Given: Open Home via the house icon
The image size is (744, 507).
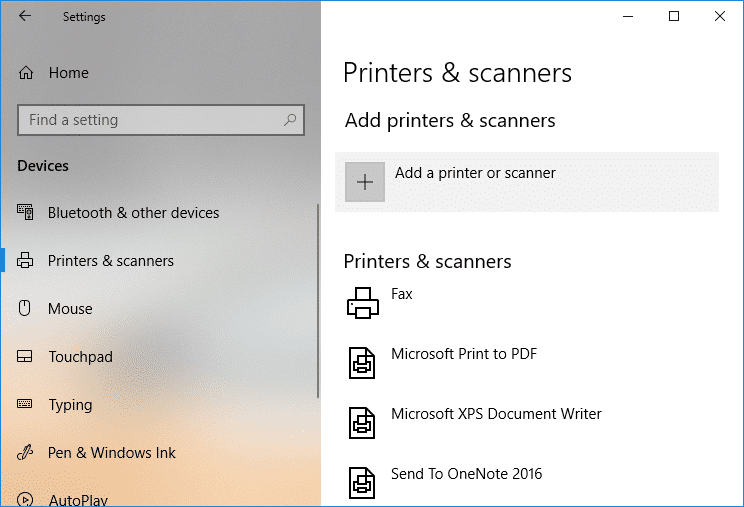Looking at the screenshot, I should pos(26,73).
